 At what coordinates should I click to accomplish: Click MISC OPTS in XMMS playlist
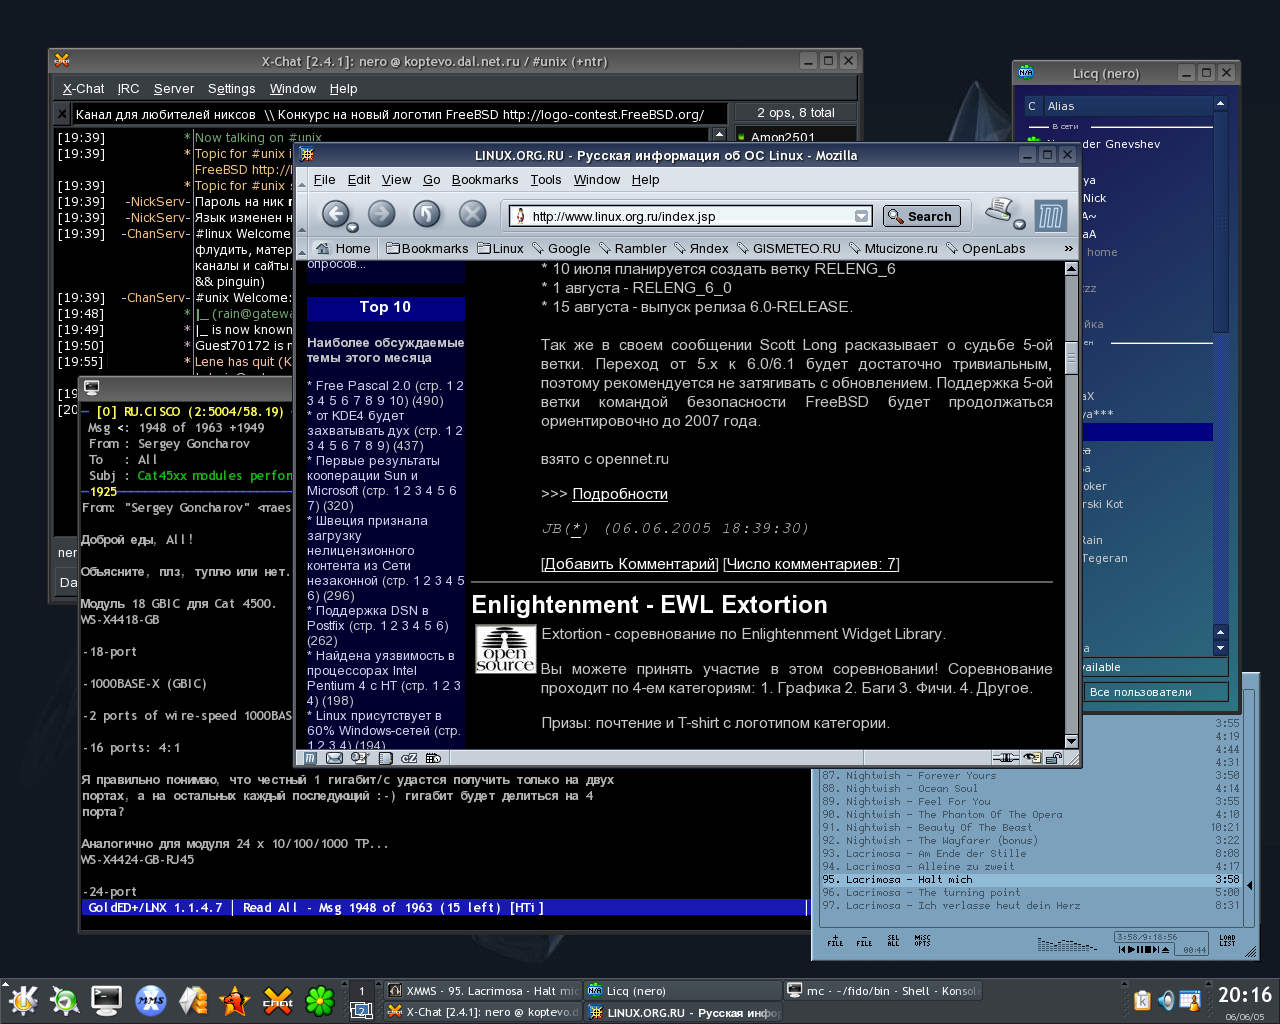tap(922, 941)
